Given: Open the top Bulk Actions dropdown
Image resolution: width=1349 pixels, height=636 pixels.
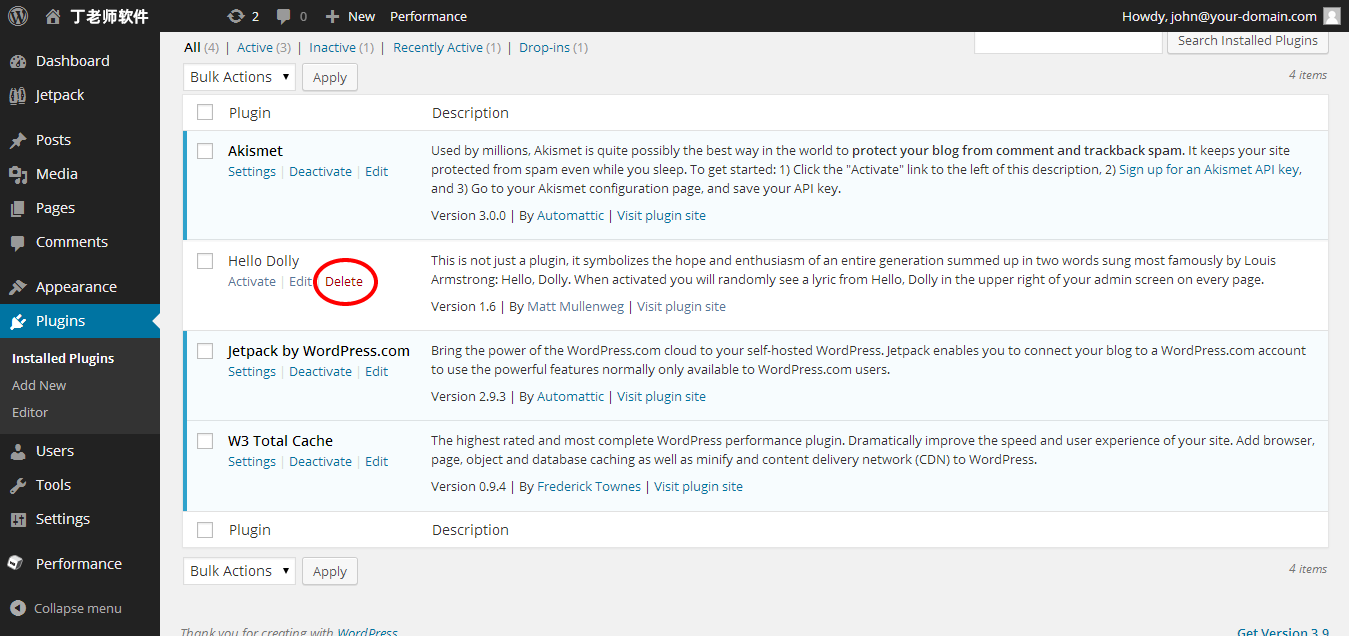Looking at the screenshot, I should point(239,77).
